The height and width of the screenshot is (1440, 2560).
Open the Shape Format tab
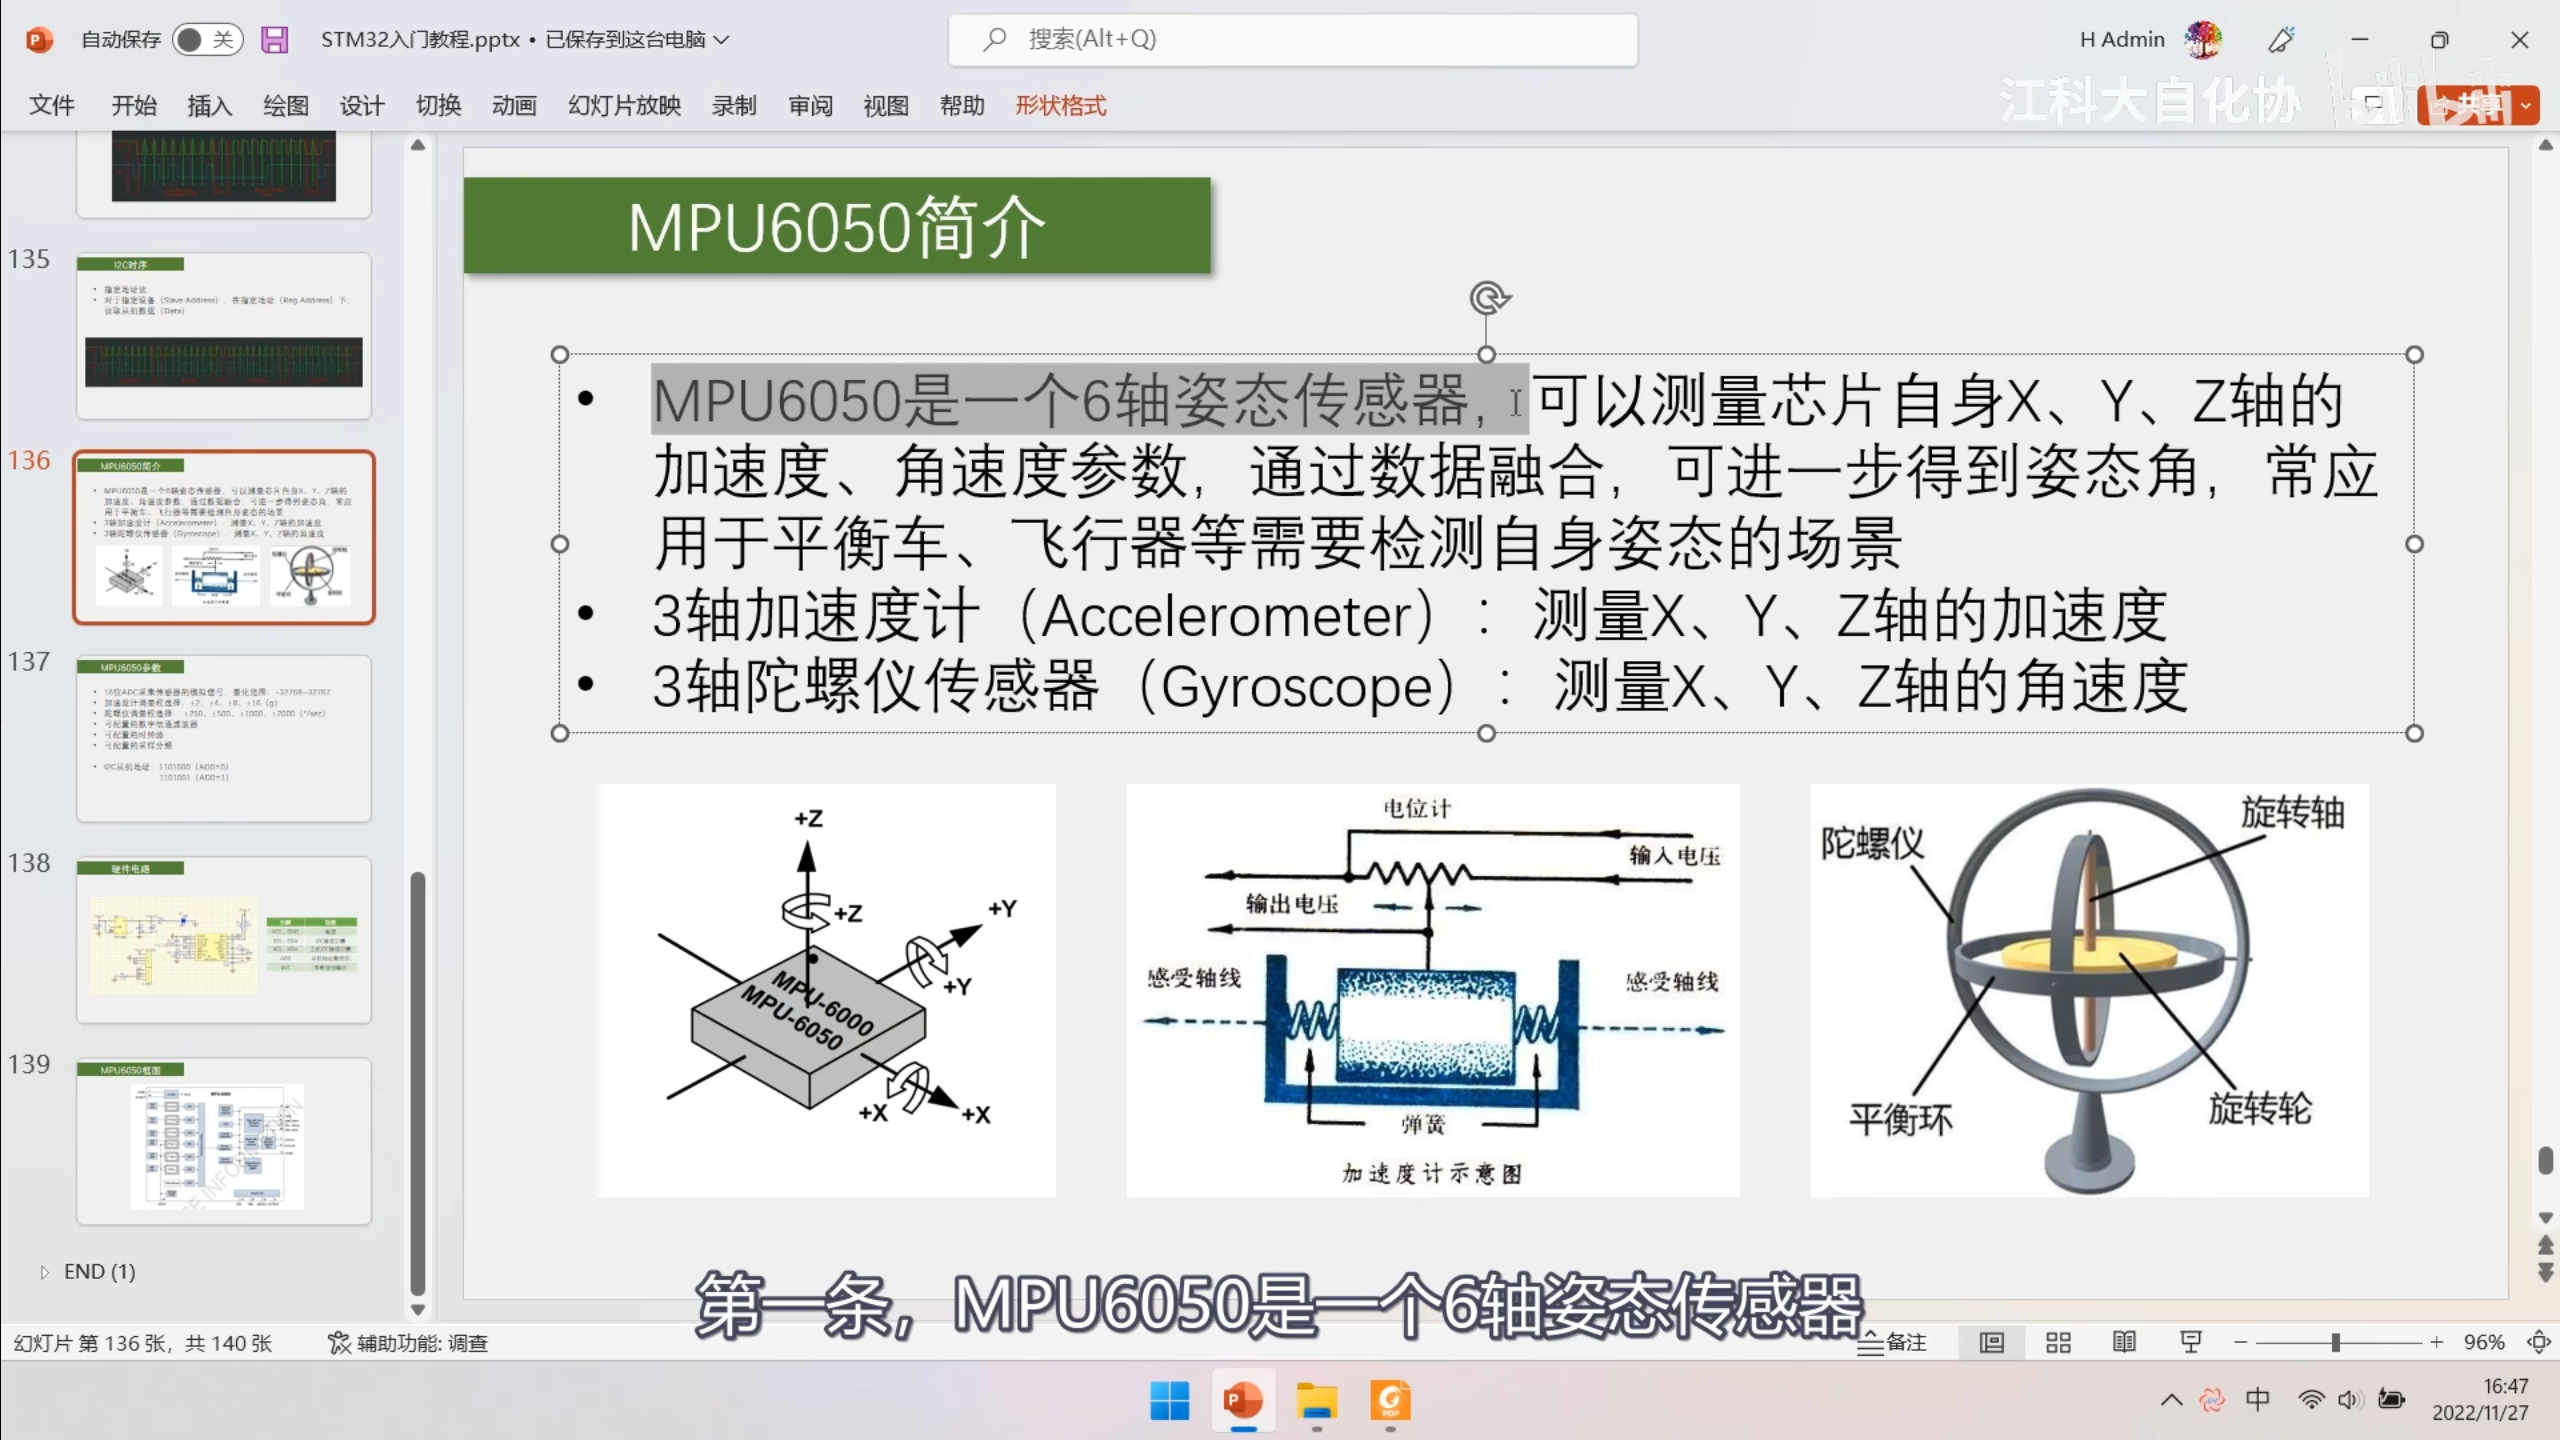pos(1060,106)
